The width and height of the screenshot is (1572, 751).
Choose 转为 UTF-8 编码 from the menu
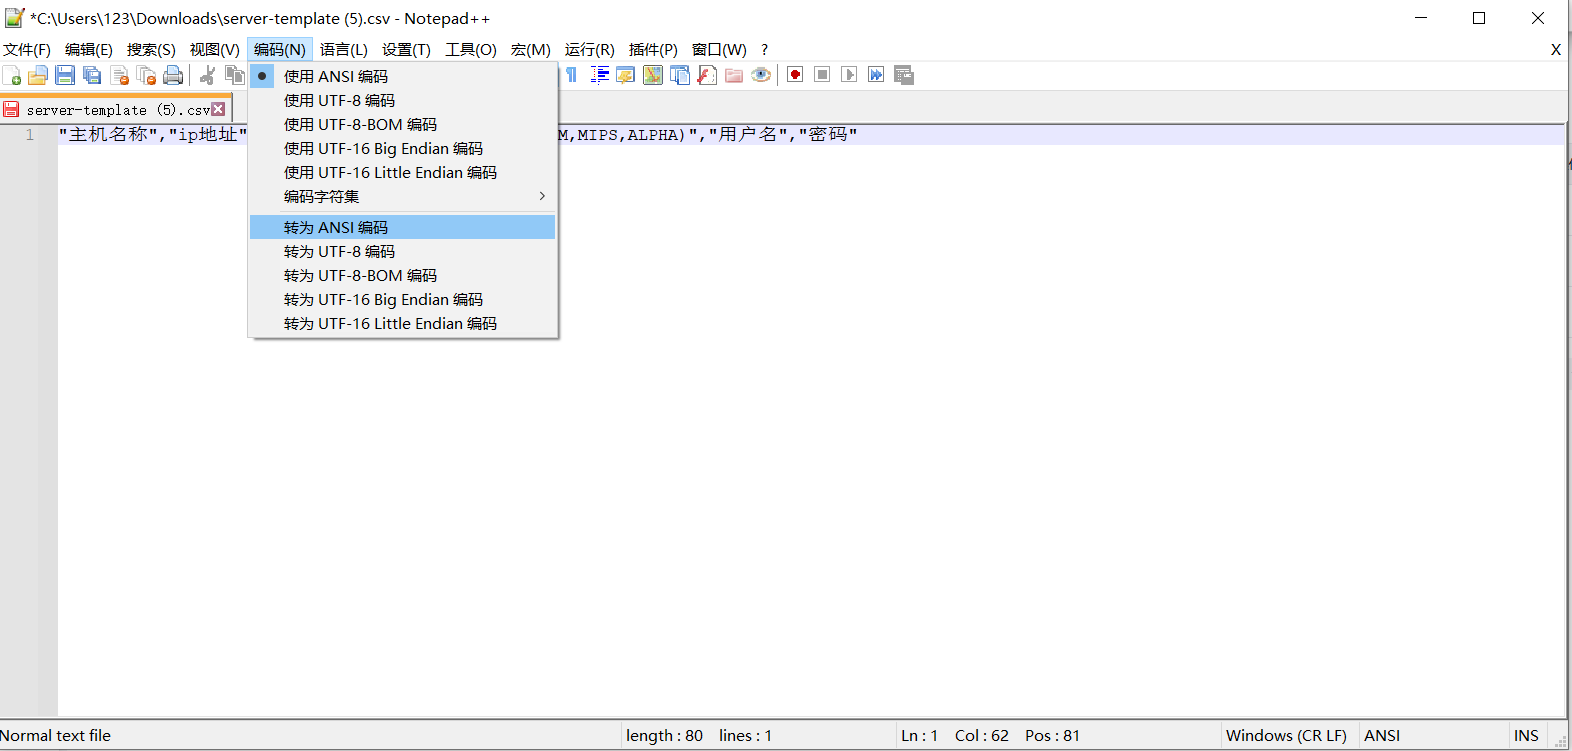point(339,252)
